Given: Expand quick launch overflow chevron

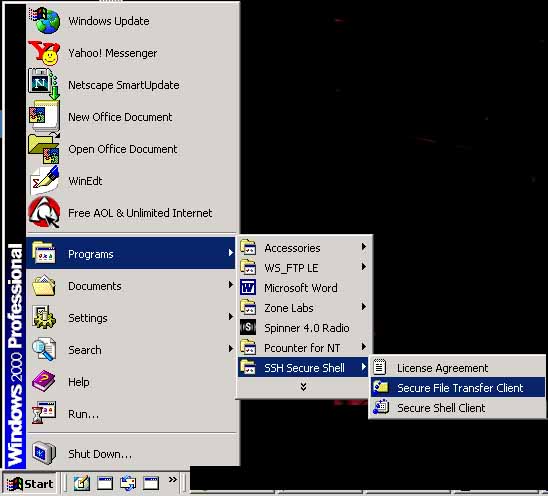Looking at the screenshot, I should pos(173,479).
